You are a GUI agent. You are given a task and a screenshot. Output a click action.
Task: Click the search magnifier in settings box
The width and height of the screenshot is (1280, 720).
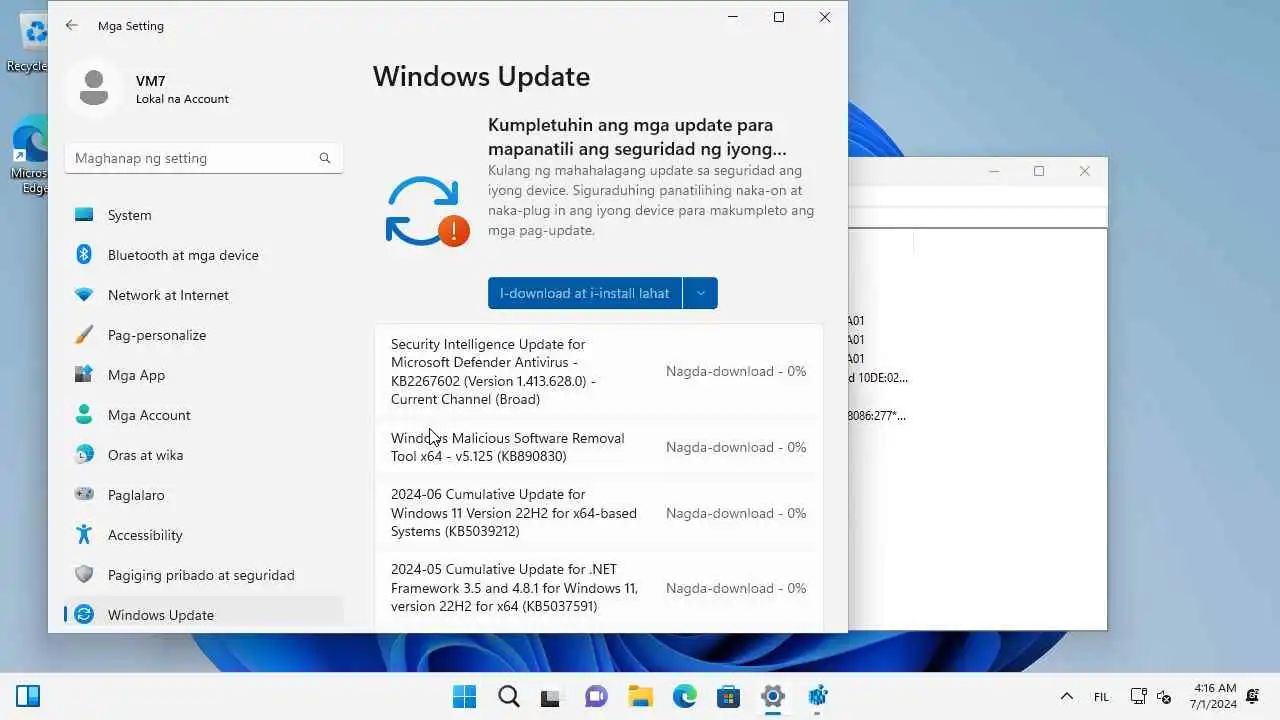(325, 158)
